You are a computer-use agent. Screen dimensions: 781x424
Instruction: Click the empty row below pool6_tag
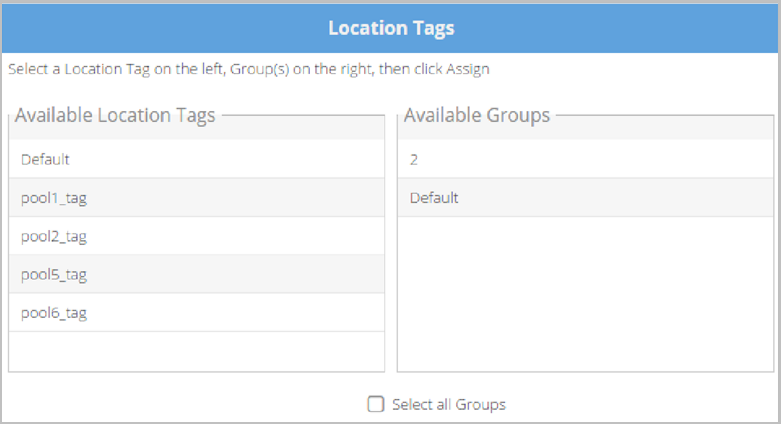[x=196, y=351]
